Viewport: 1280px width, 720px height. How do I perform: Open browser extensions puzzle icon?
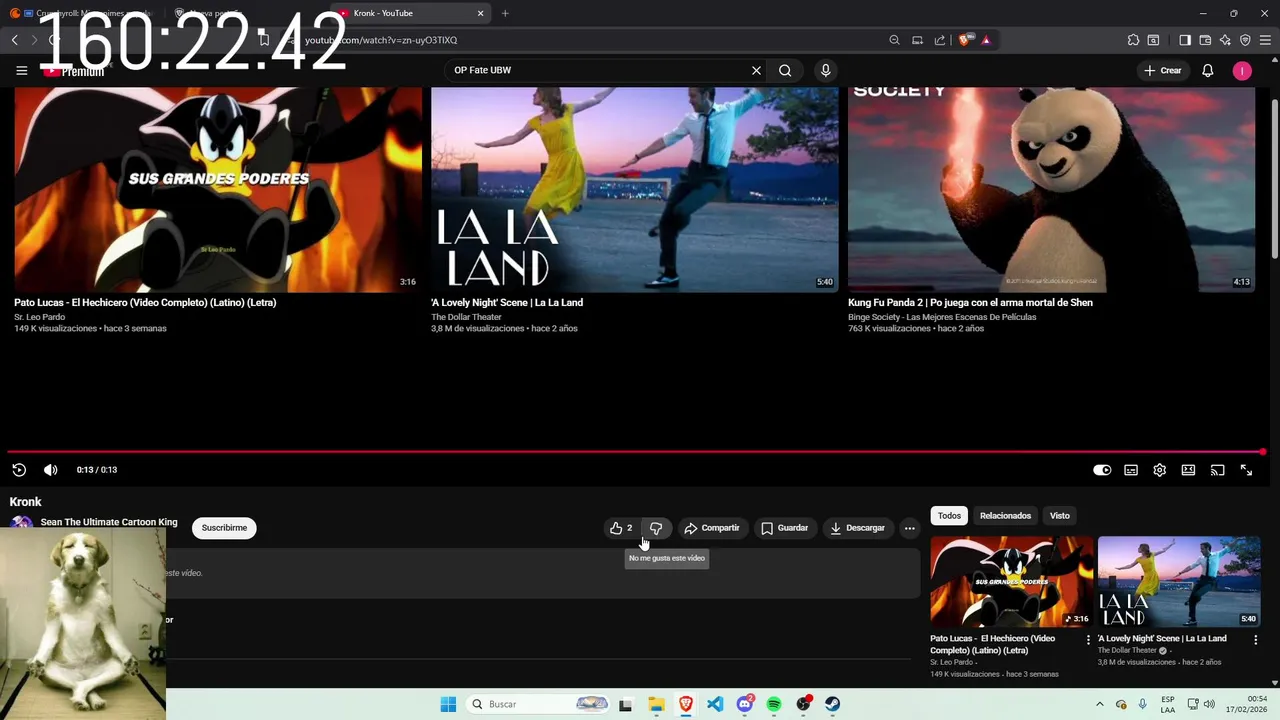(1133, 40)
